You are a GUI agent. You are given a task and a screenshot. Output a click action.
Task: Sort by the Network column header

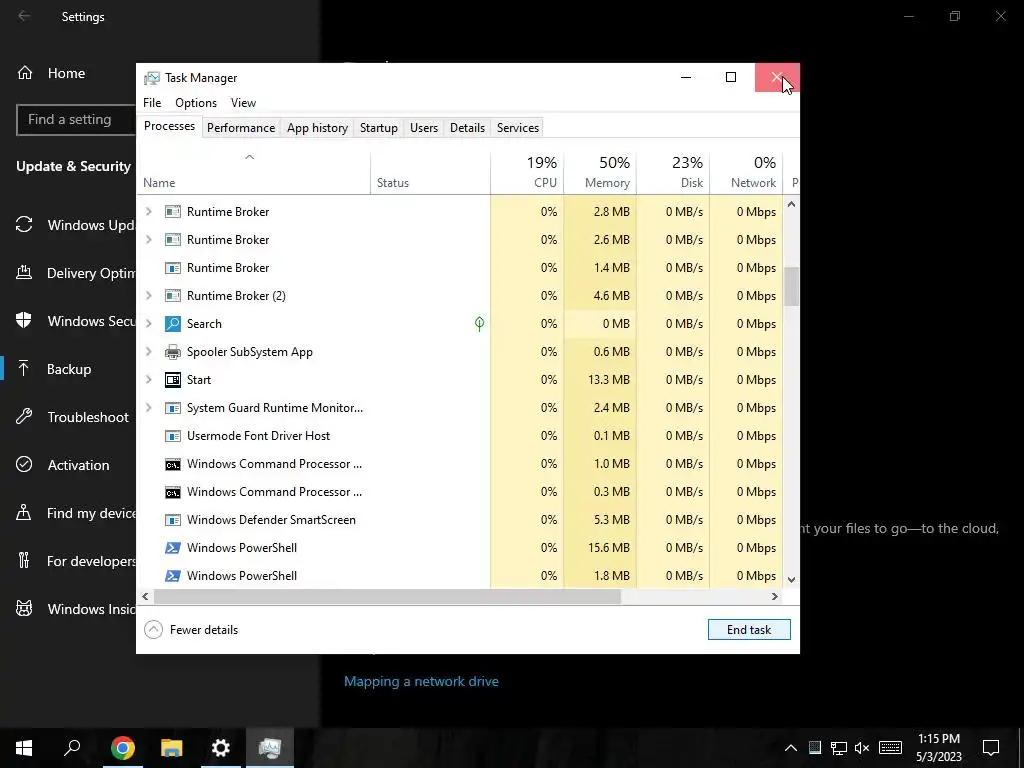[746, 173]
